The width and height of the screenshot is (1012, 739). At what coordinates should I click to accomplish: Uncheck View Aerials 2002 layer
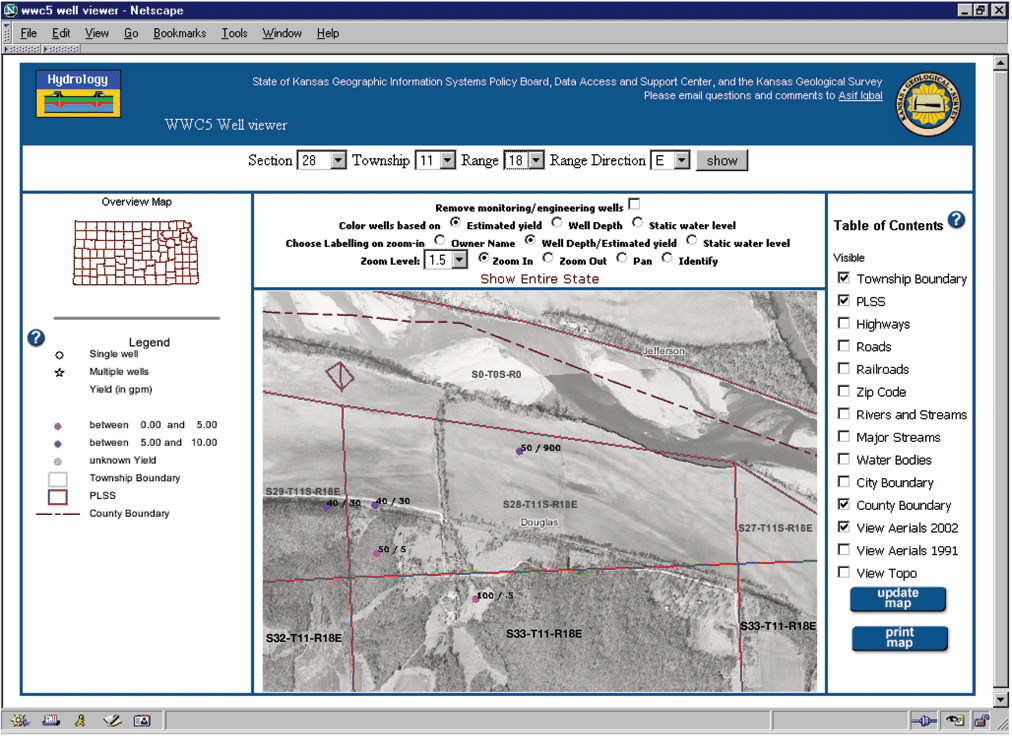844,527
